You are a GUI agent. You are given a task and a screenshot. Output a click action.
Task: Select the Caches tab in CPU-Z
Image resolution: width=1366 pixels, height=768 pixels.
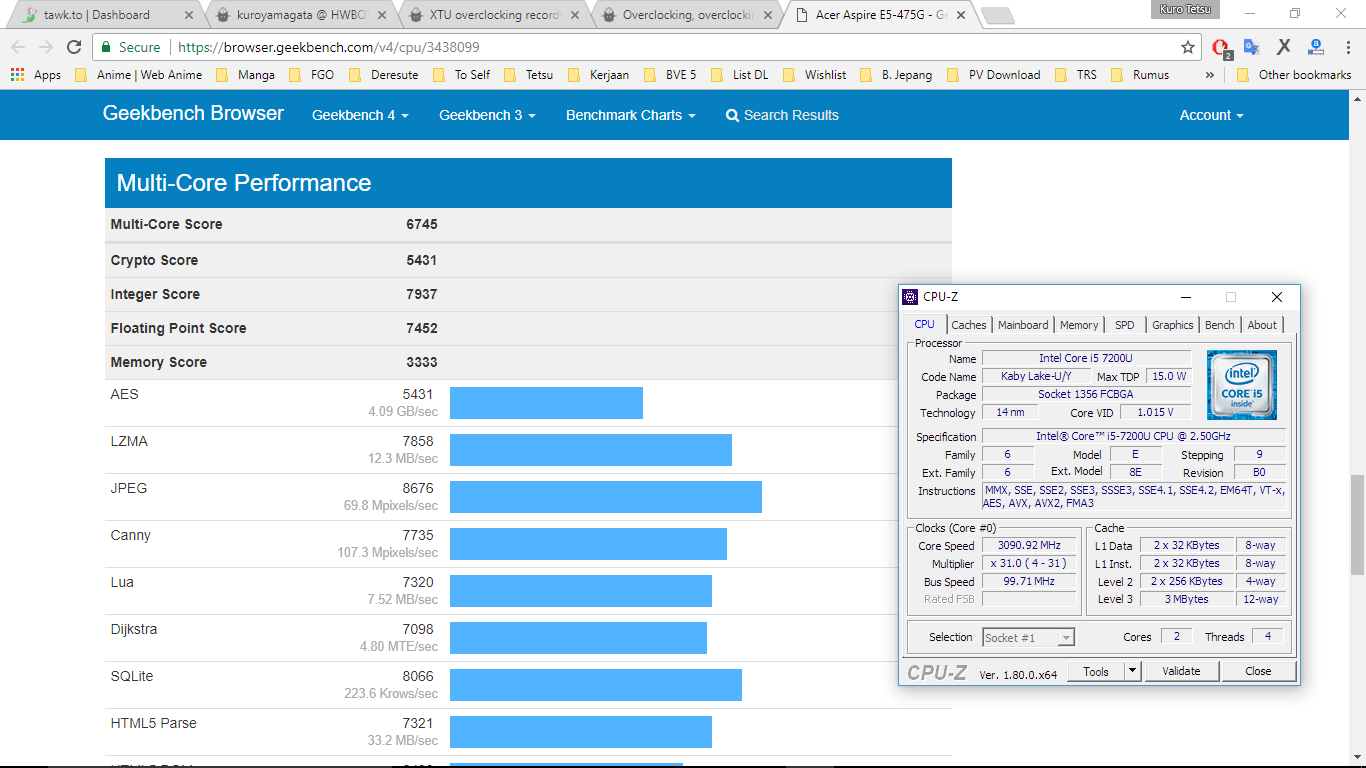click(x=969, y=325)
